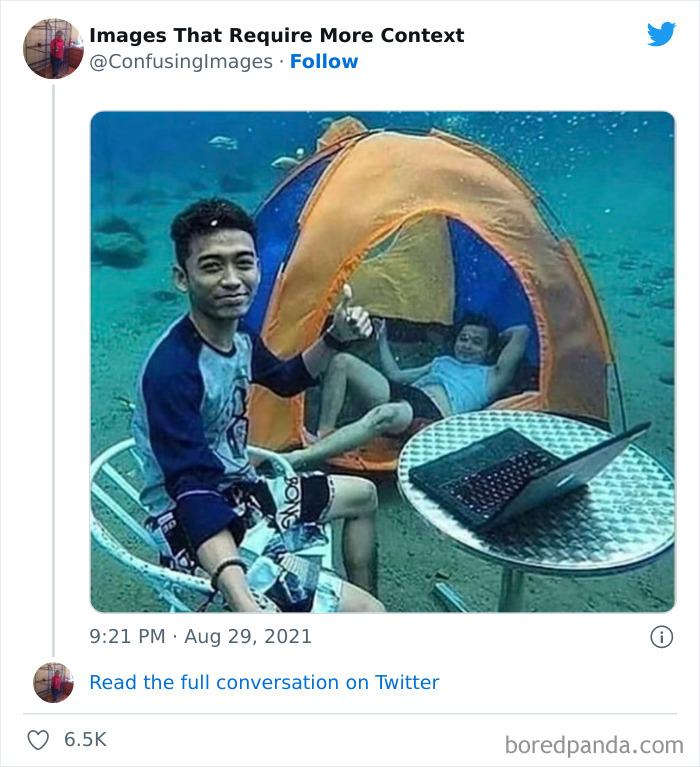Click the boredpanda.com watermark
This screenshot has width=700, height=767.
click(x=594, y=745)
